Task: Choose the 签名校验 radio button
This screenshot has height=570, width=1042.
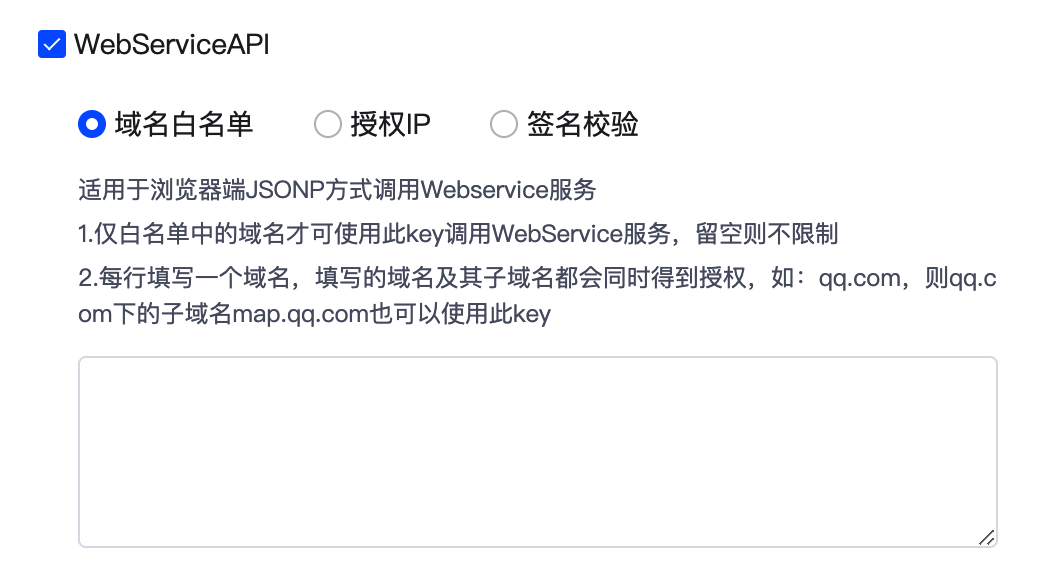Action: pos(504,124)
